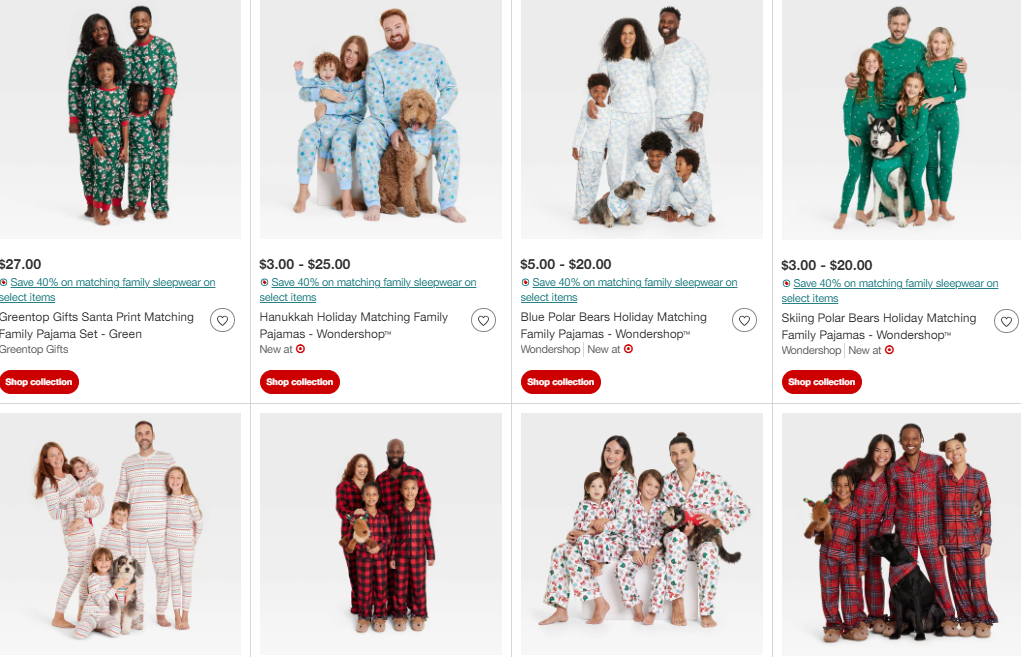Open Hanukkah Holiday Matching Family Pajamas title

[354, 326]
